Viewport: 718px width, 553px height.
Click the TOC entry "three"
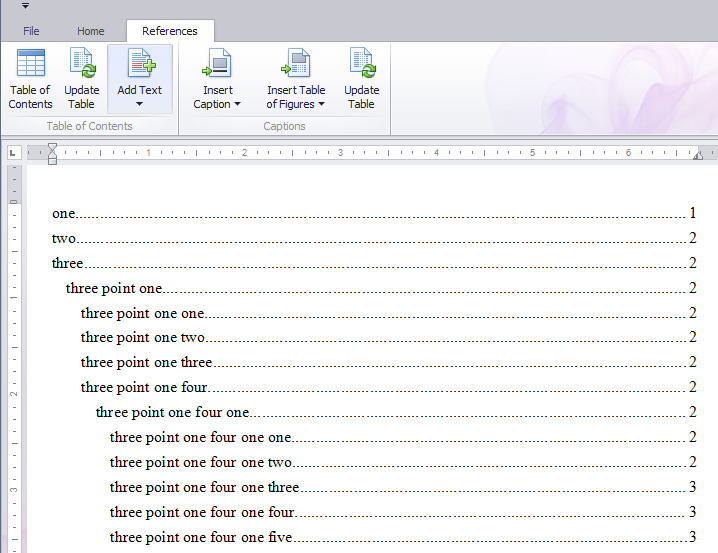(67, 263)
